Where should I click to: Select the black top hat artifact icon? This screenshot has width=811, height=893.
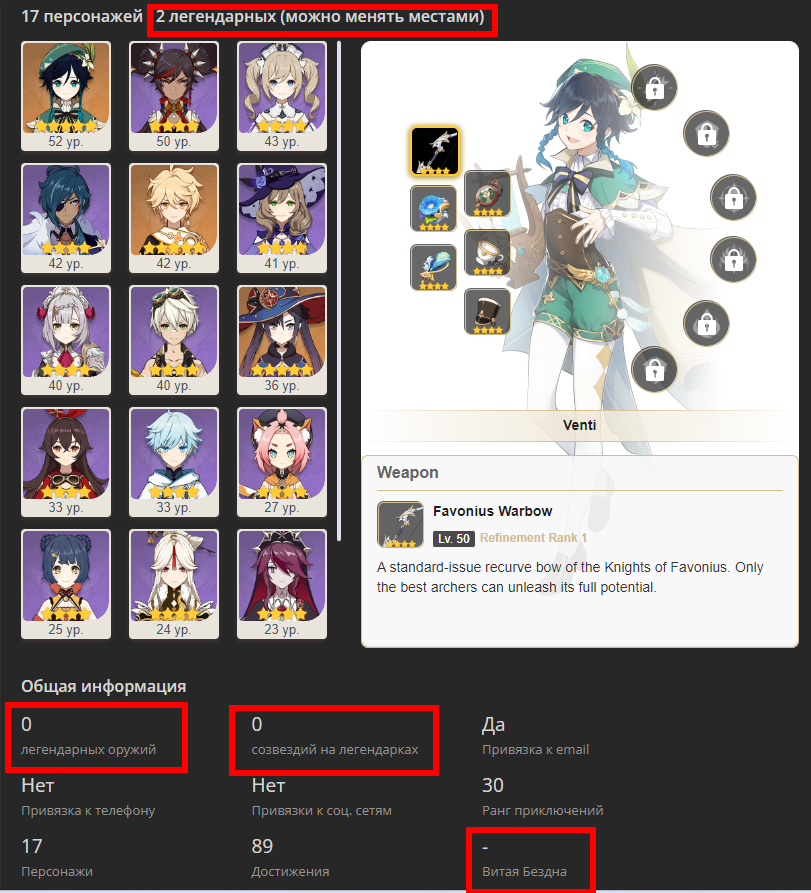[488, 312]
